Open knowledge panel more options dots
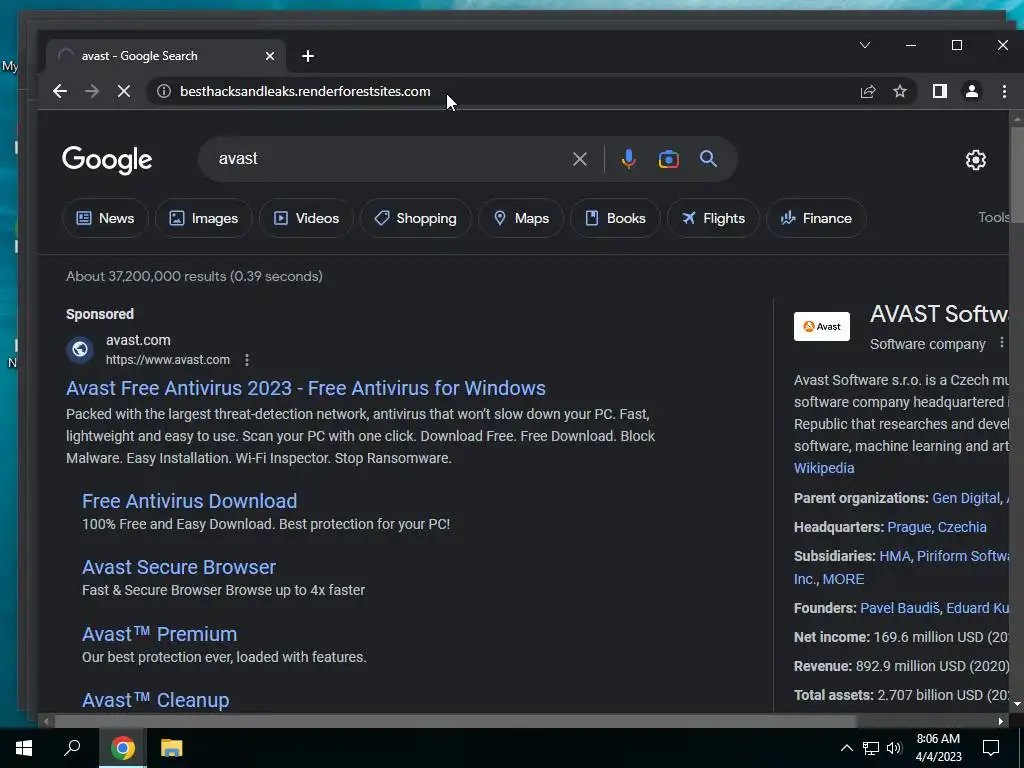This screenshot has height=768, width=1024. pos(1002,343)
